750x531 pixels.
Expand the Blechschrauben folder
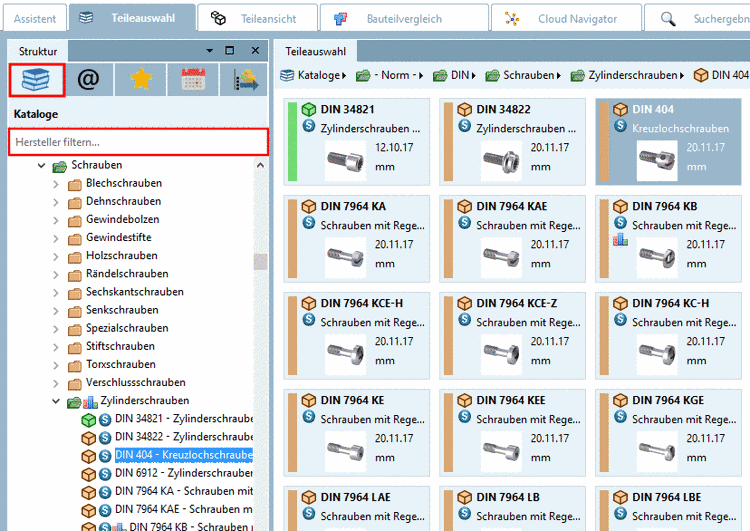click(56, 184)
